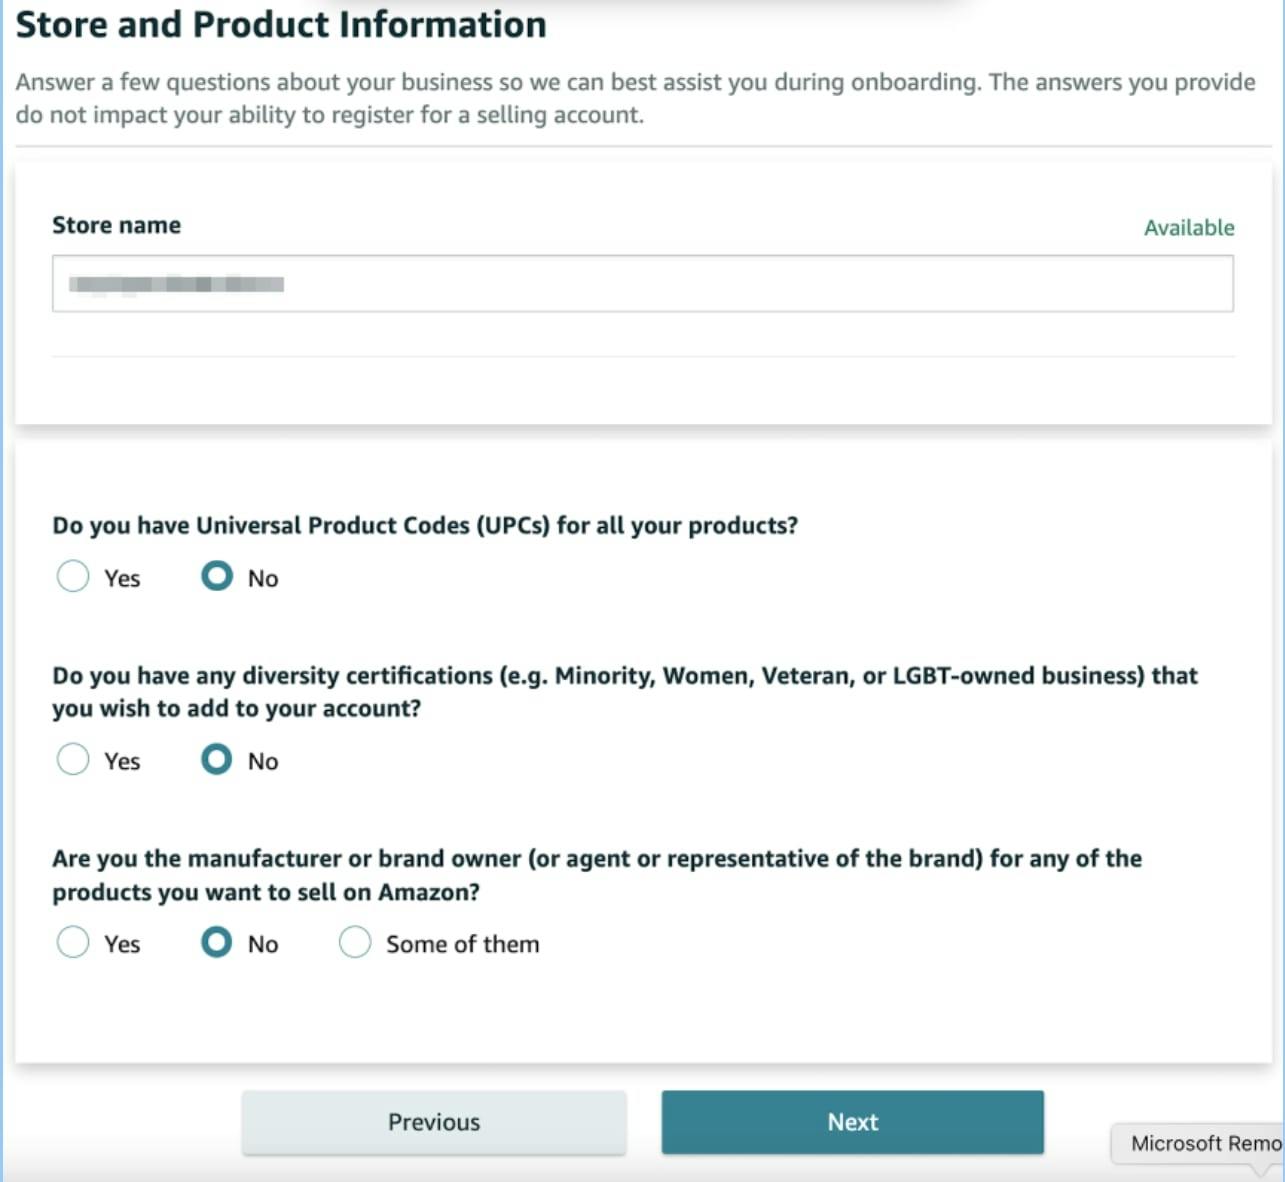The width and height of the screenshot is (1285, 1182).
Task: Click the onboarding description paragraph
Action: (634, 98)
